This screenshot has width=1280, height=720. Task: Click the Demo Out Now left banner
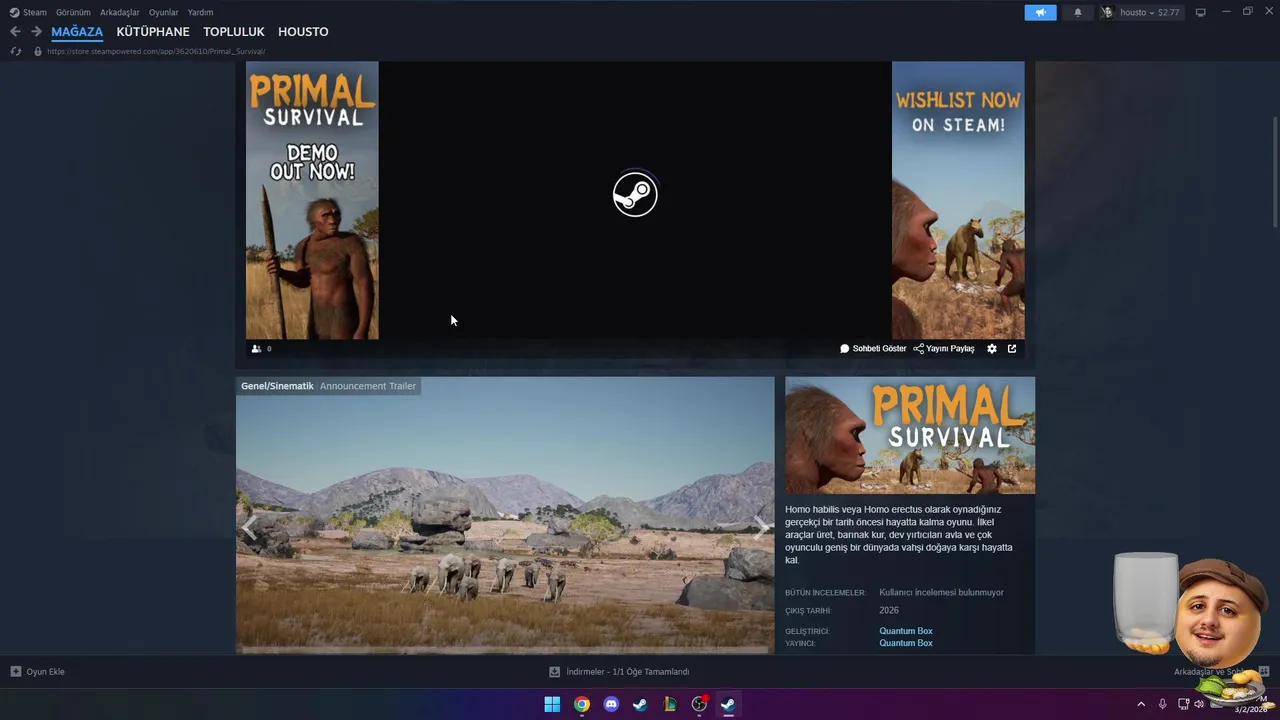coord(312,200)
